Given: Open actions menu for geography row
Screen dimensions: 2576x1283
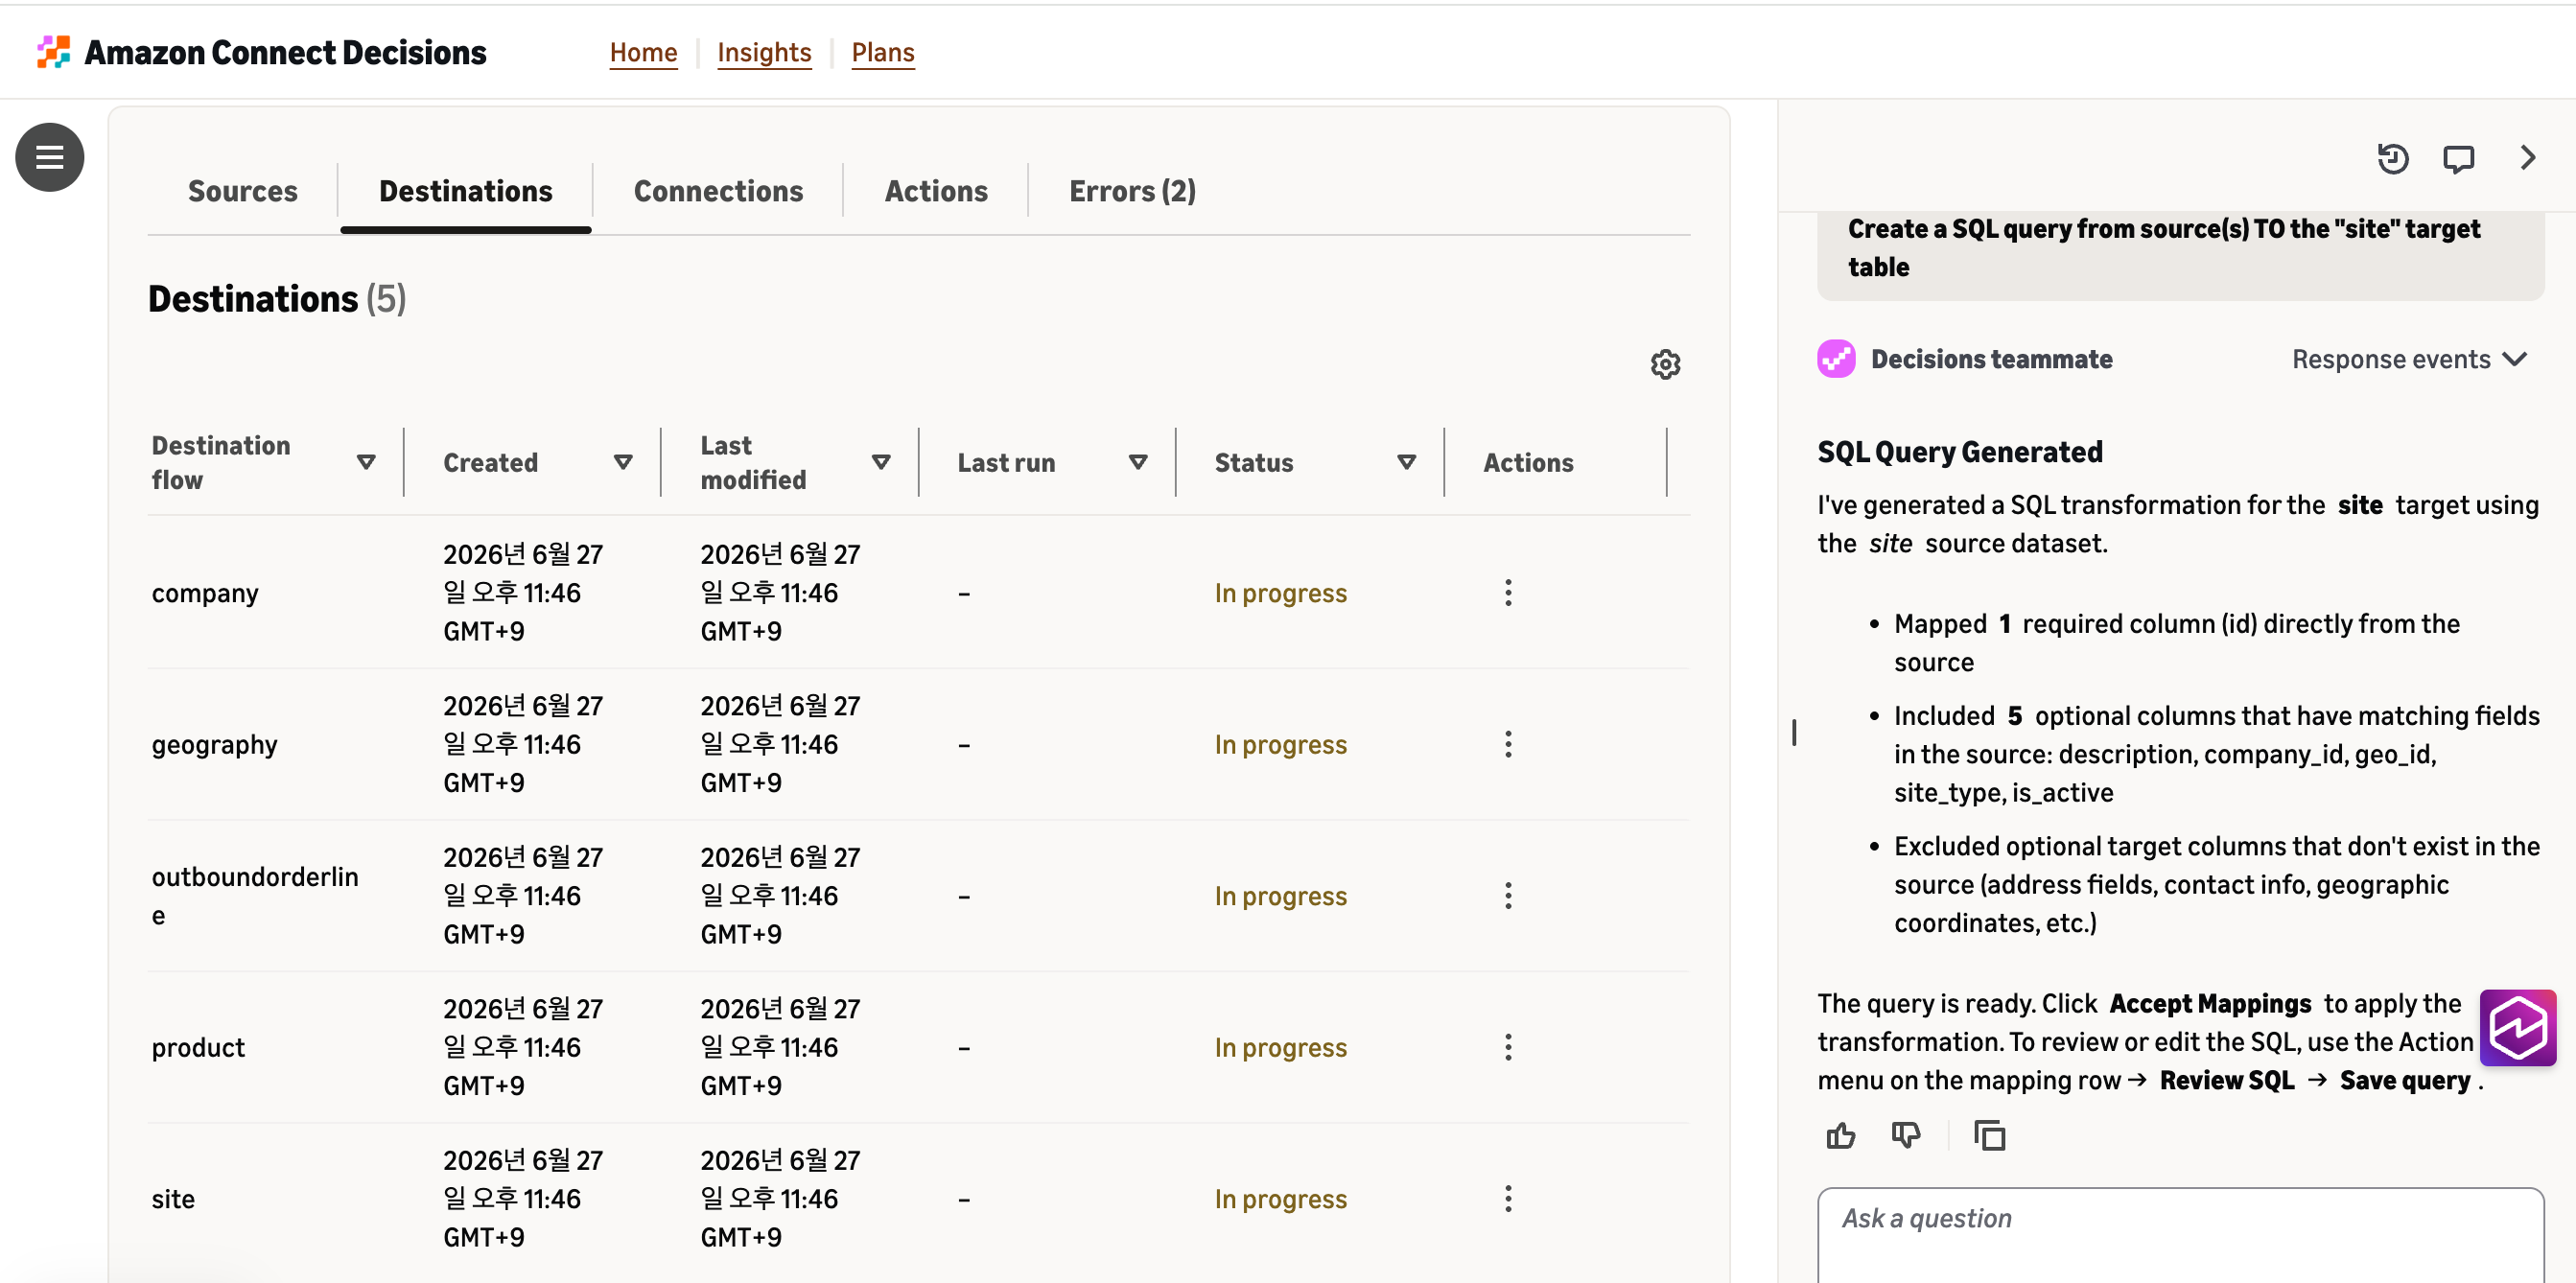Looking at the screenshot, I should click(x=1508, y=744).
